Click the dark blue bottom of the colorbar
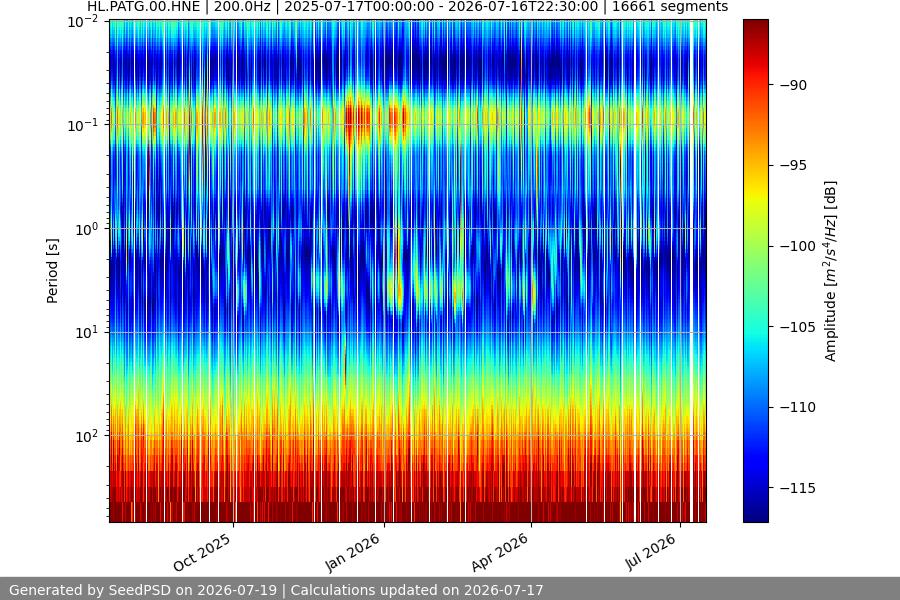Viewport: 900px width, 600px height. coord(755,514)
